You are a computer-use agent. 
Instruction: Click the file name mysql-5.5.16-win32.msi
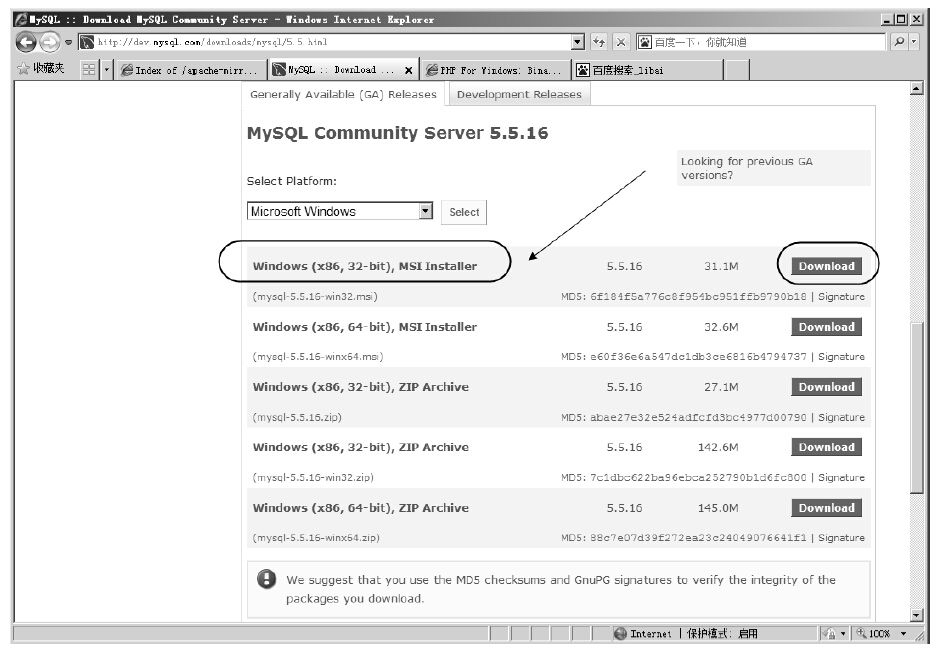(315, 297)
